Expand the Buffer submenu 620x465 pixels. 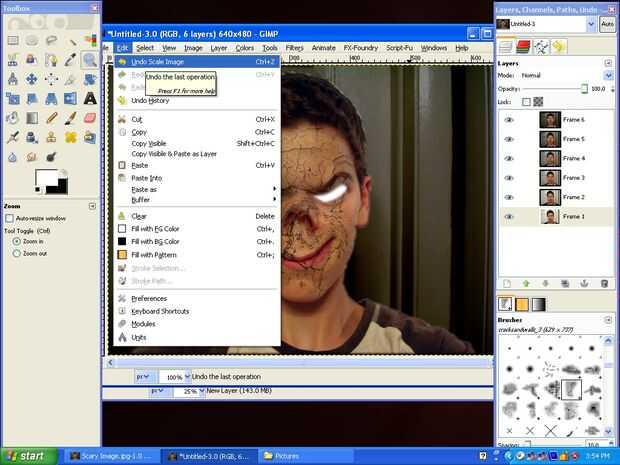196,200
